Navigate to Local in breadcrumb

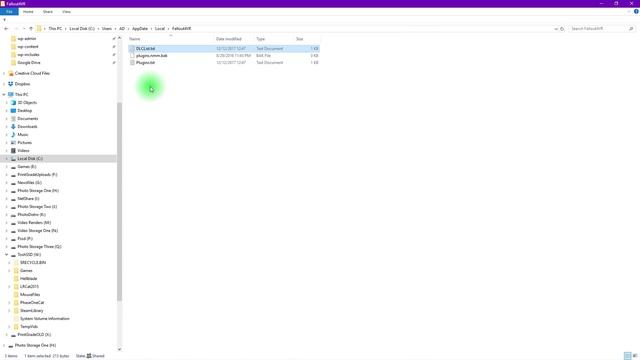[x=160, y=29]
